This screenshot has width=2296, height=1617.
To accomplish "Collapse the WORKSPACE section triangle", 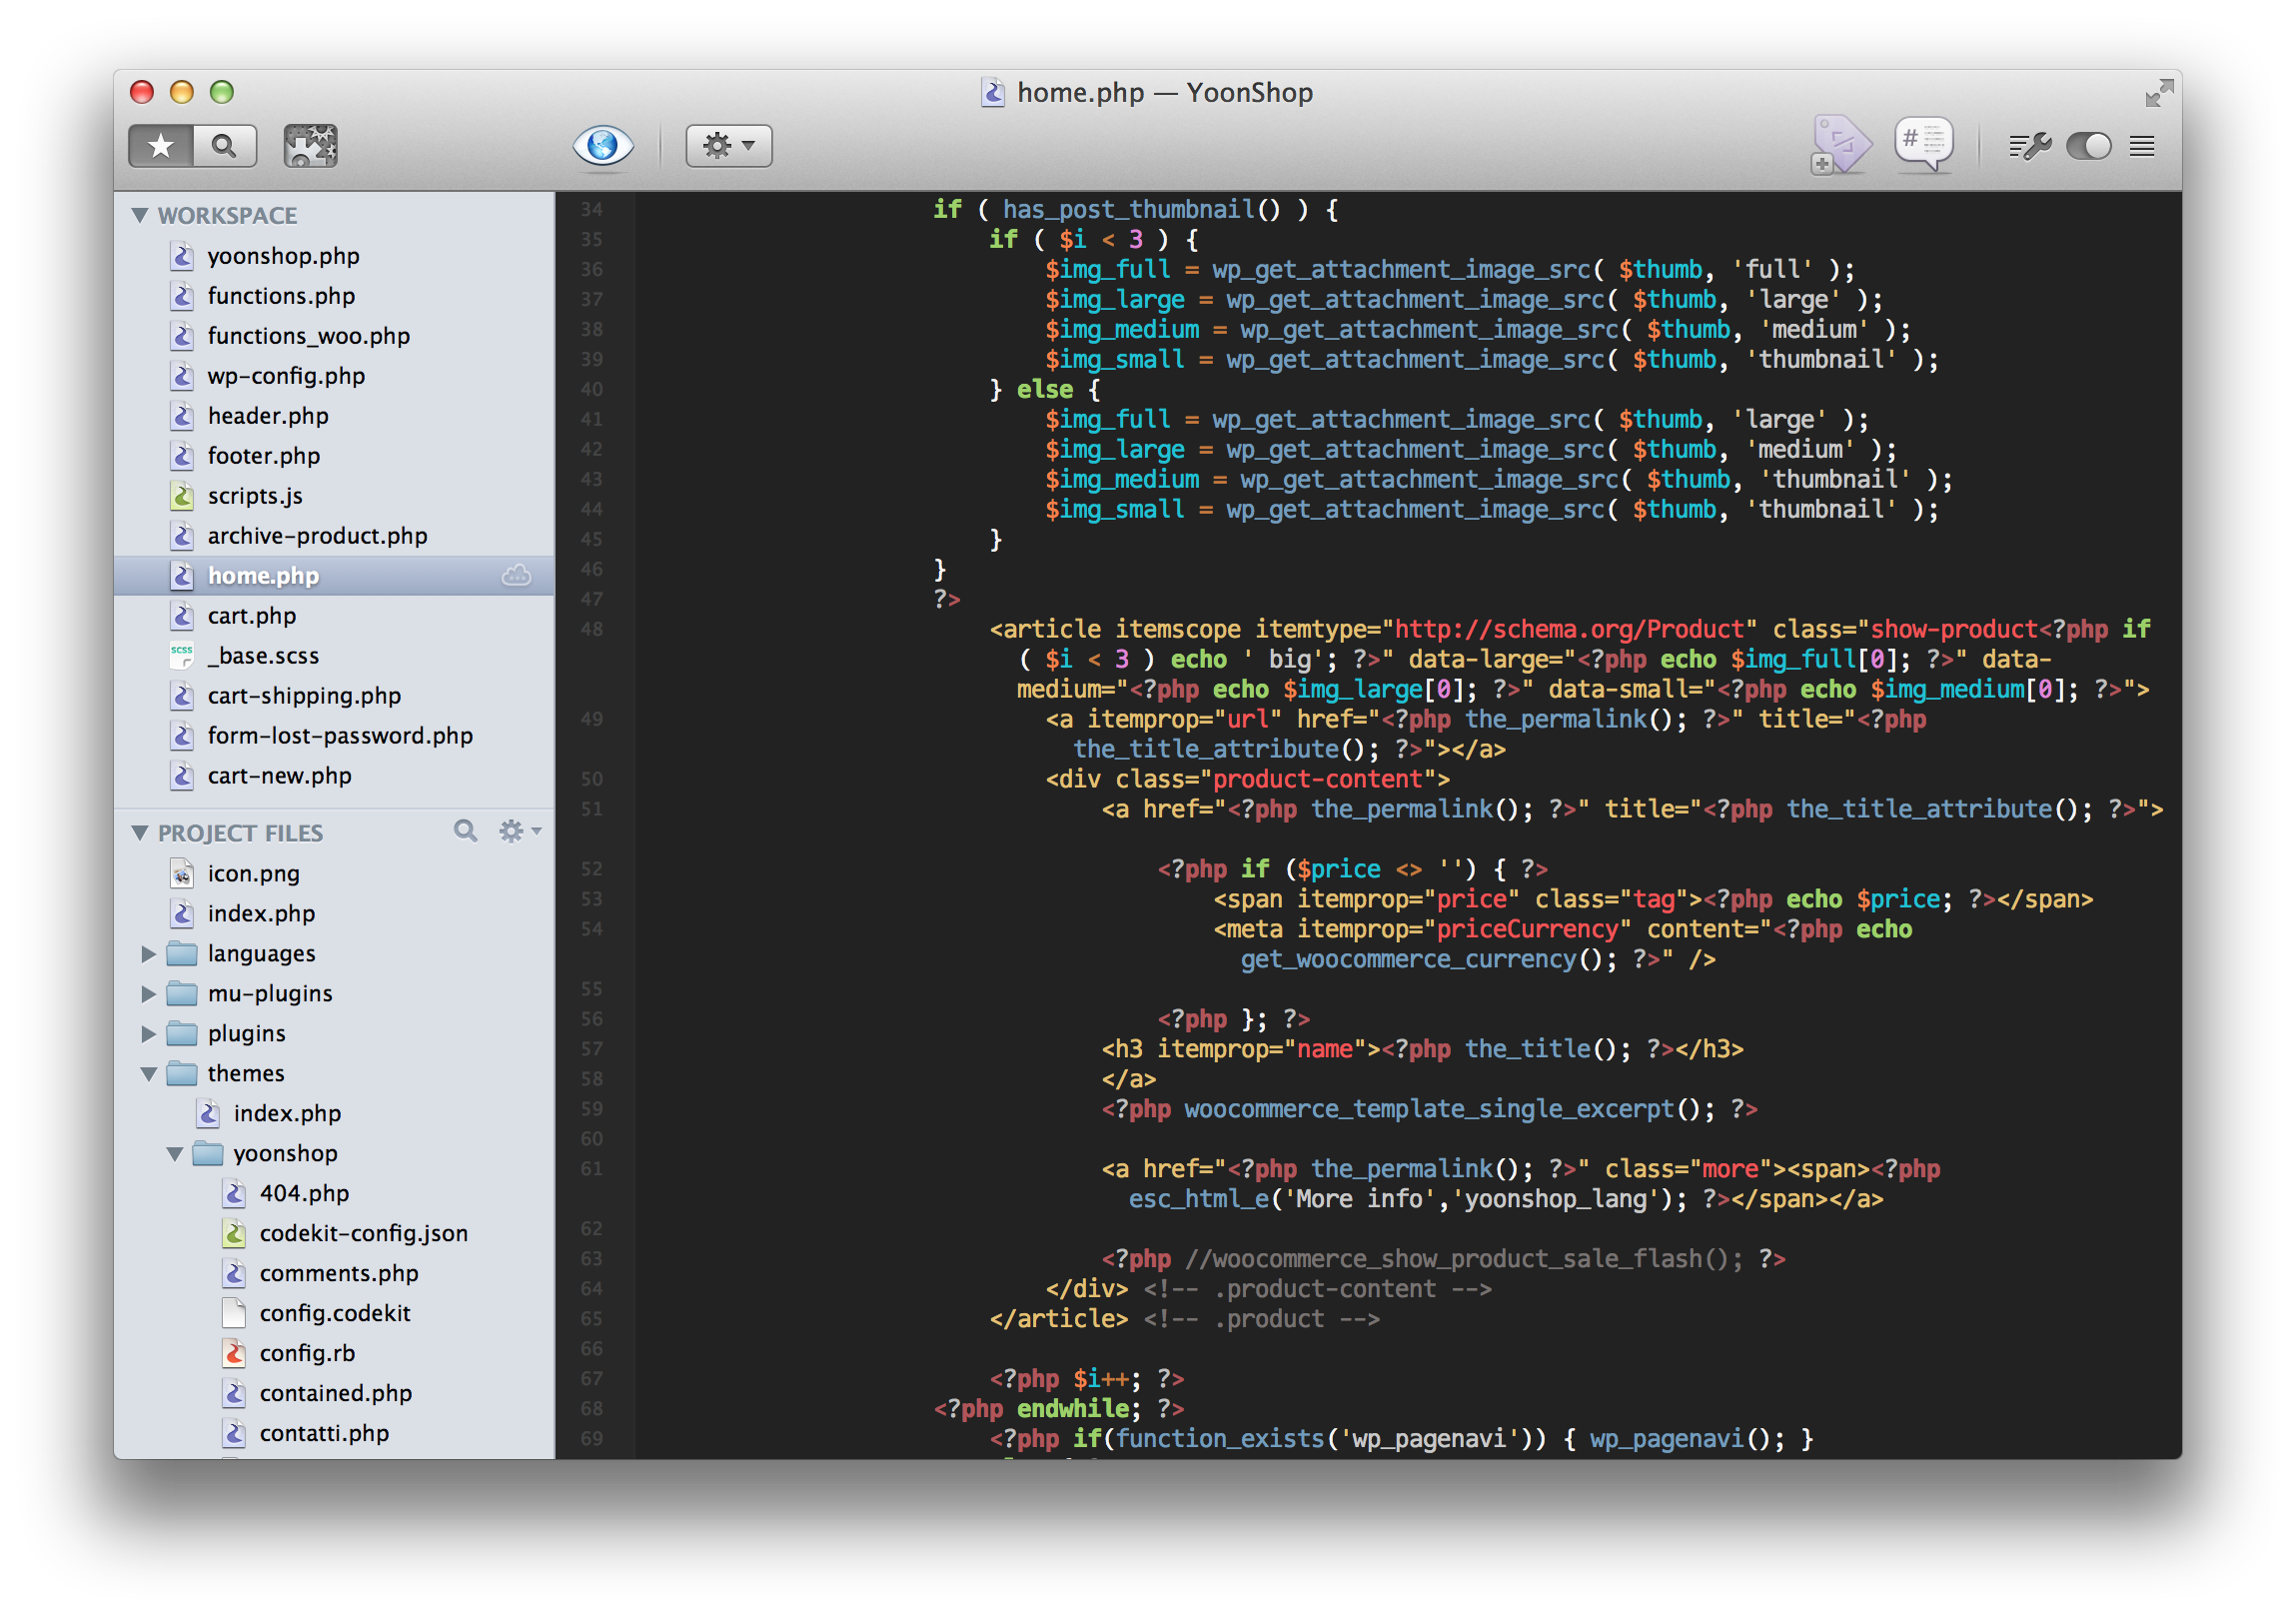I will pyautogui.click(x=140, y=216).
